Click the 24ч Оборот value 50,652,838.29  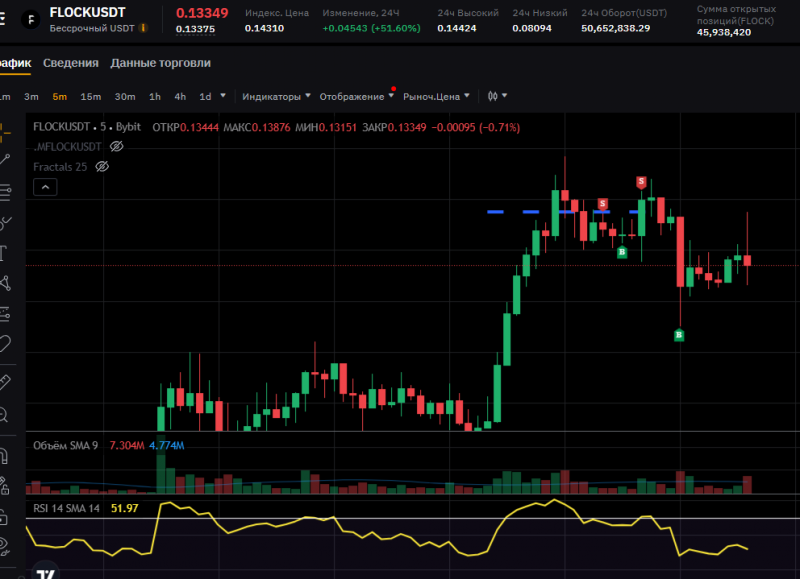point(616,28)
